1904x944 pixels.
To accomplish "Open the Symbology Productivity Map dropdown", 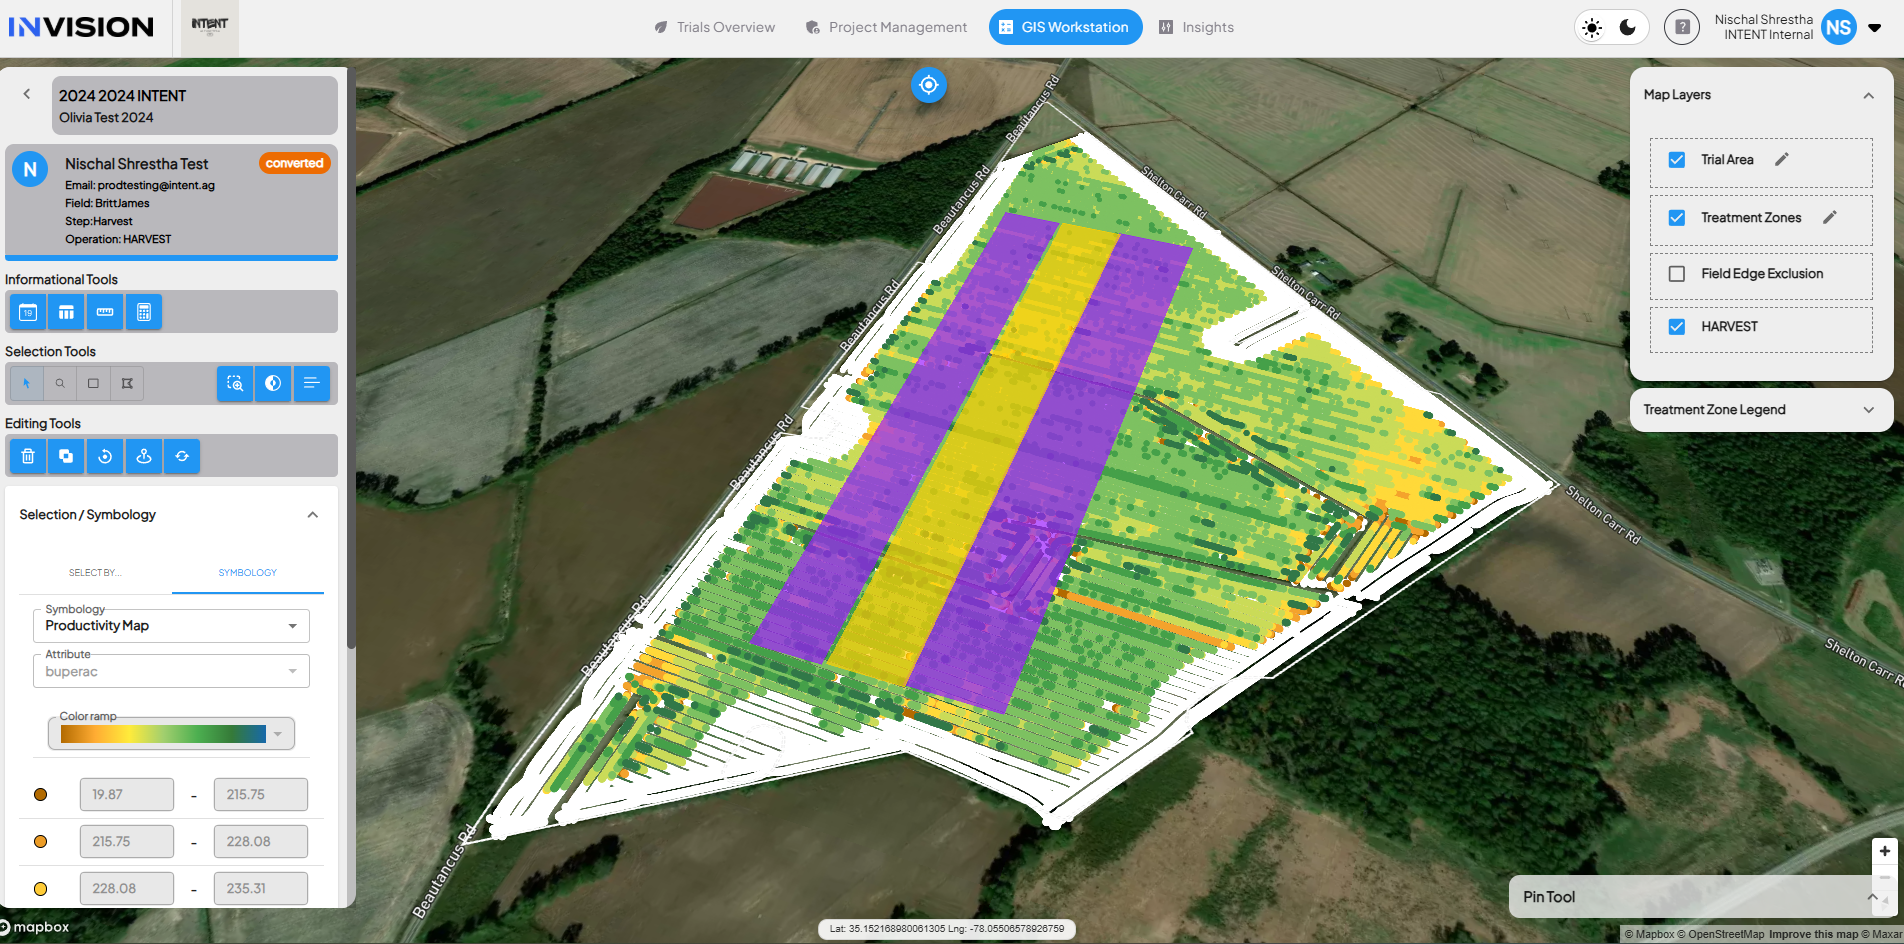I will [171, 626].
